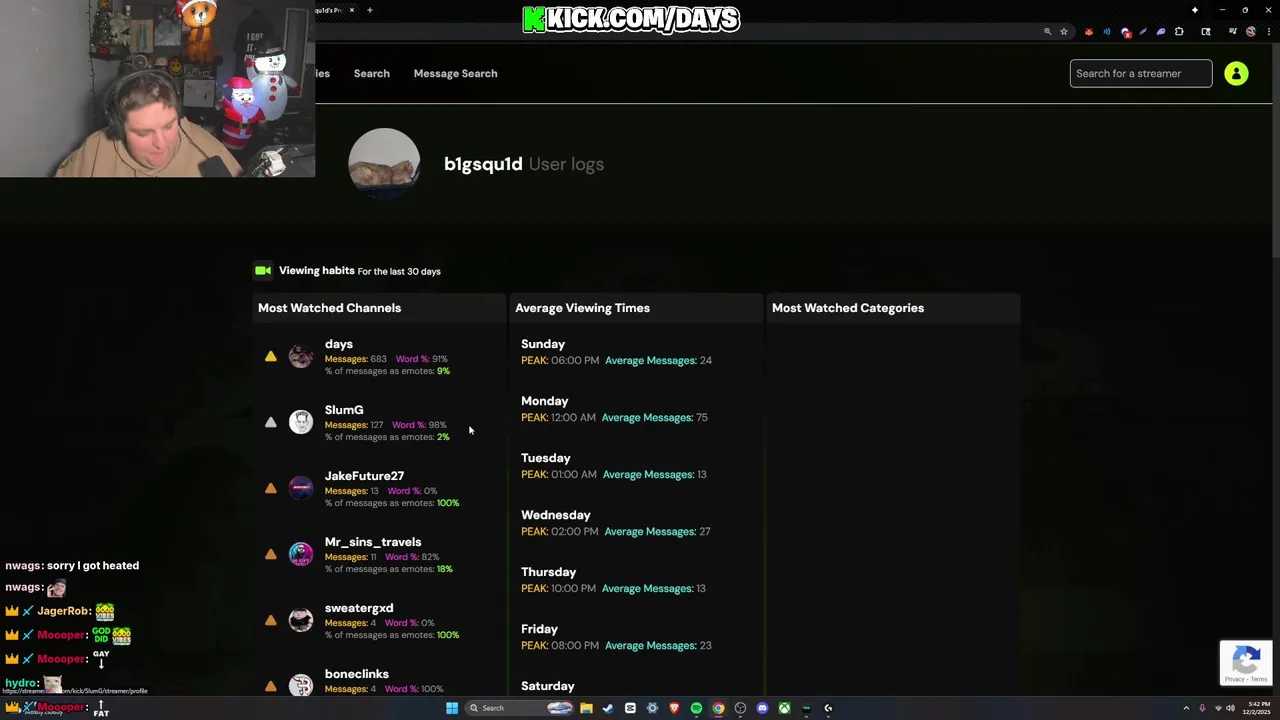Show hidden system tray icons chevron
The width and height of the screenshot is (1280, 720).
tap(1186, 708)
